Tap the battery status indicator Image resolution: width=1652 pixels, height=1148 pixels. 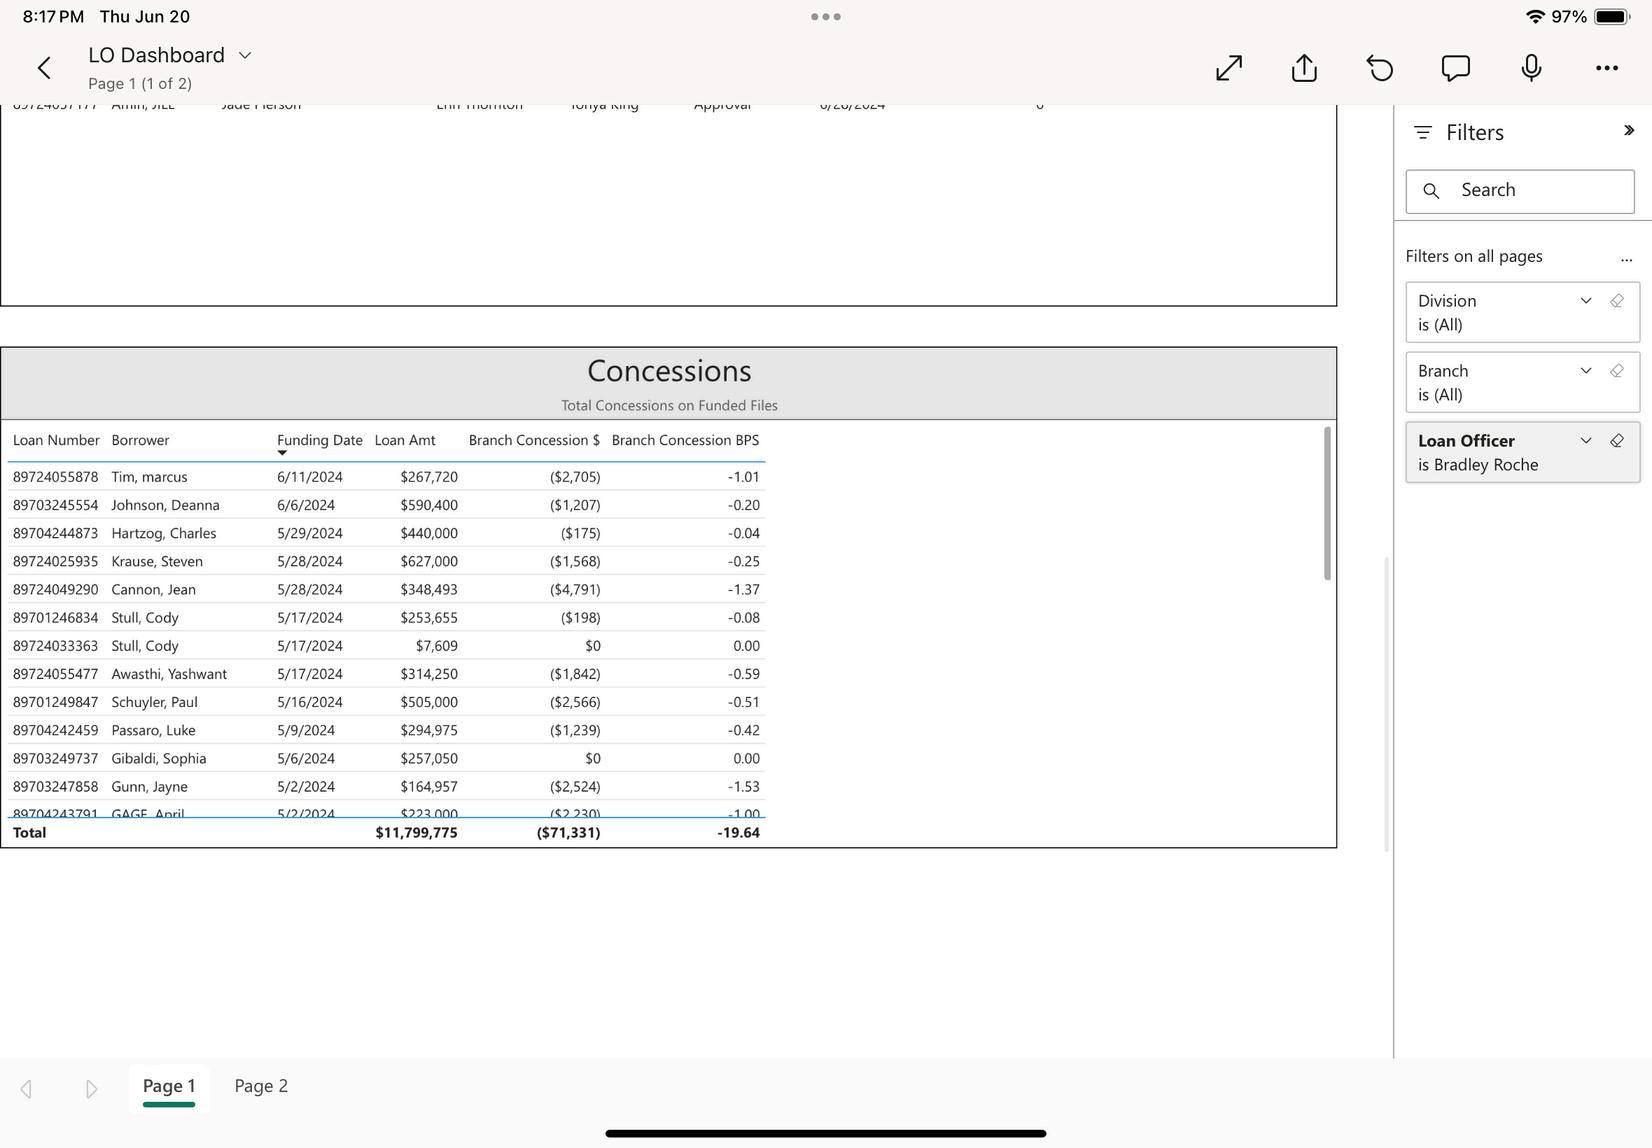pyautogui.click(x=1611, y=17)
